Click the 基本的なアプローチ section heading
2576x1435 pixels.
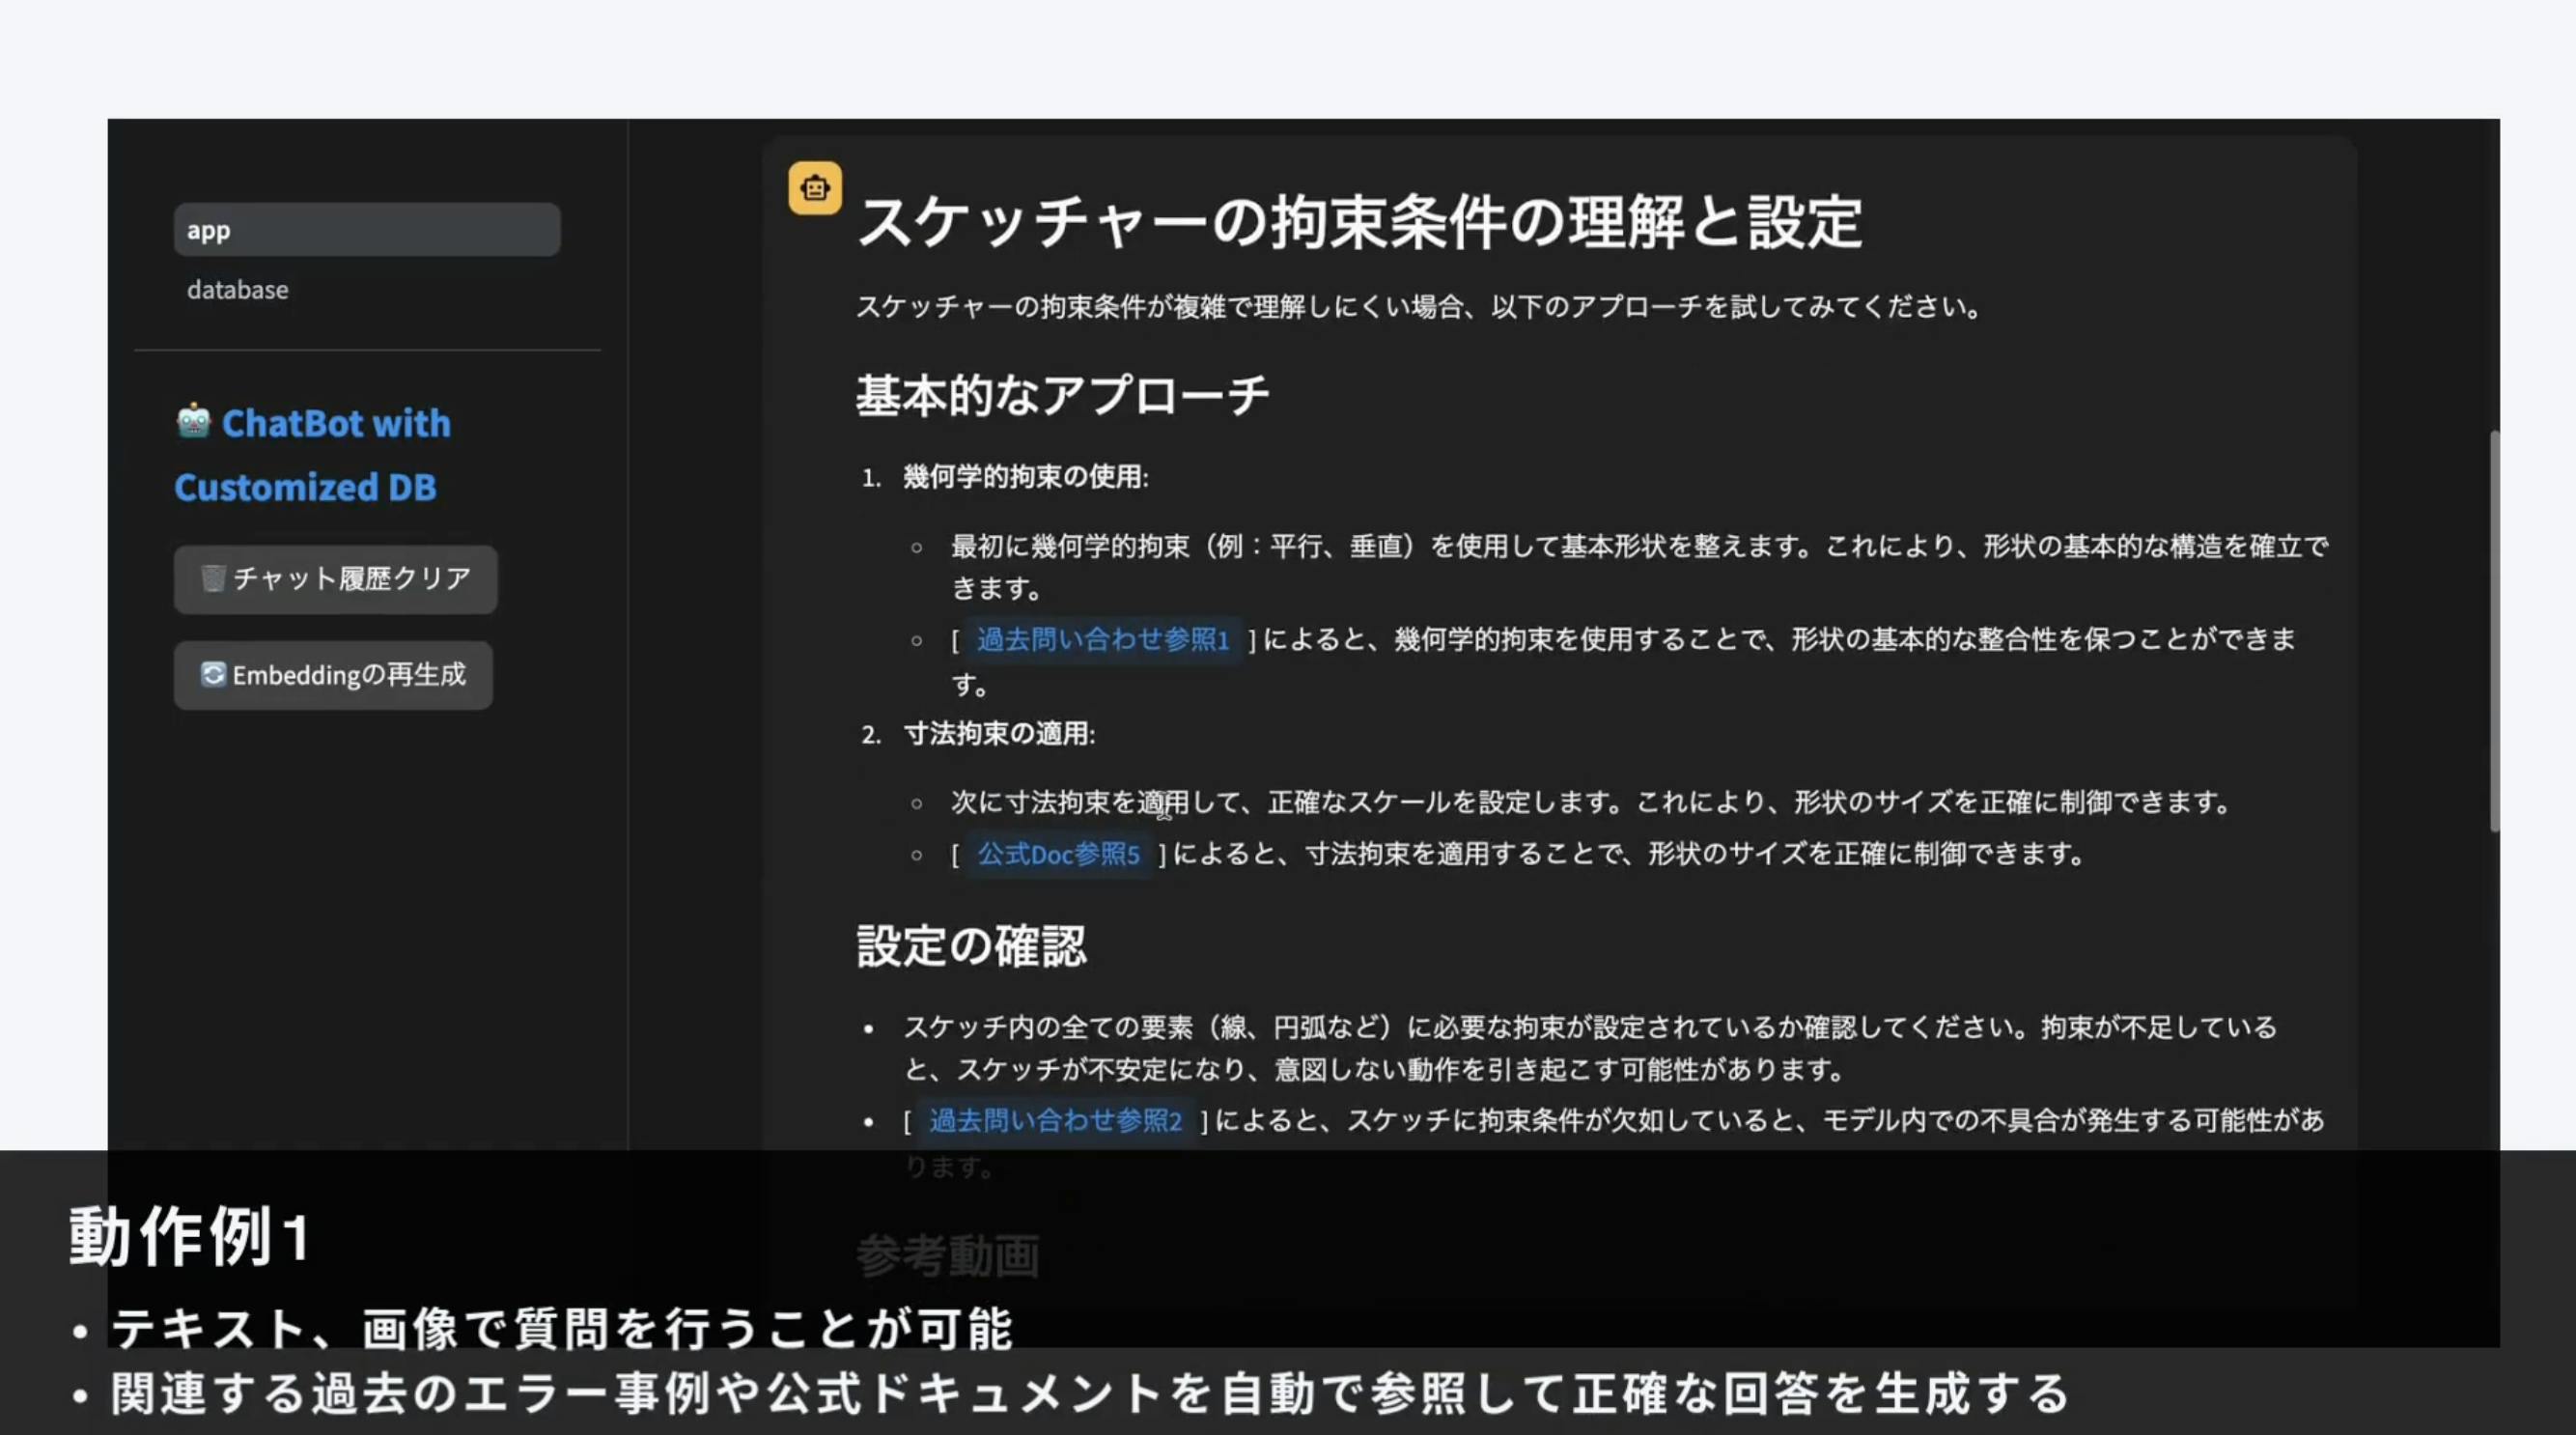point(1062,395)
